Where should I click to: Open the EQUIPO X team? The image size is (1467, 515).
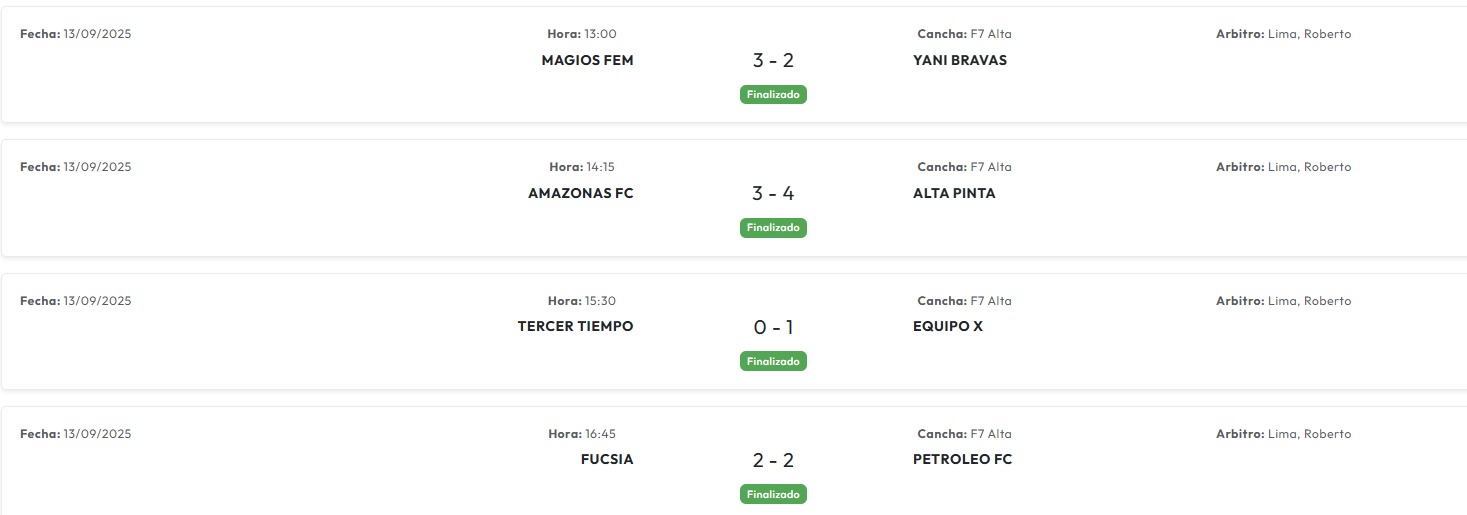coord(947,326)
